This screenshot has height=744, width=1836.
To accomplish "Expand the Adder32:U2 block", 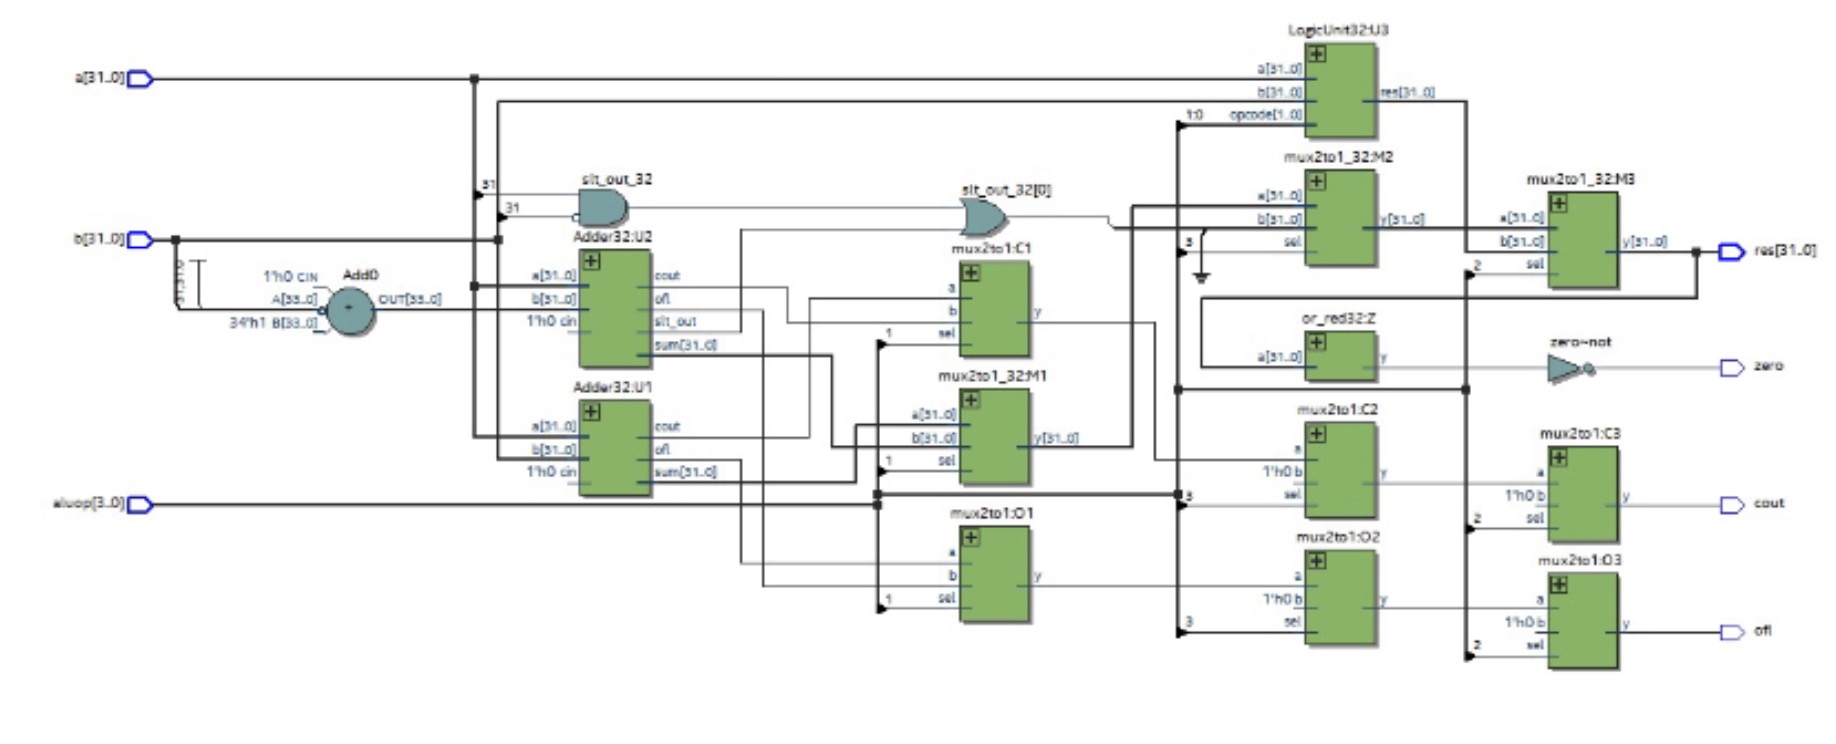I will click(x=591, y=261).
